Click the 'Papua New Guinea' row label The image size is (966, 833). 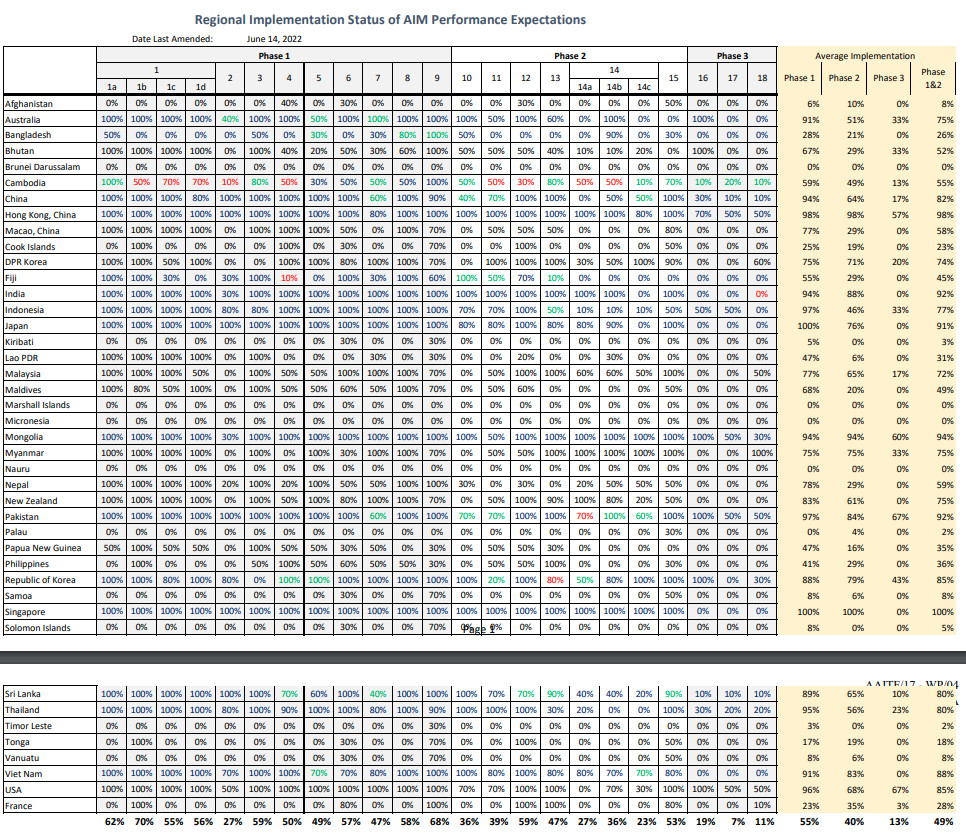point(43,548)
